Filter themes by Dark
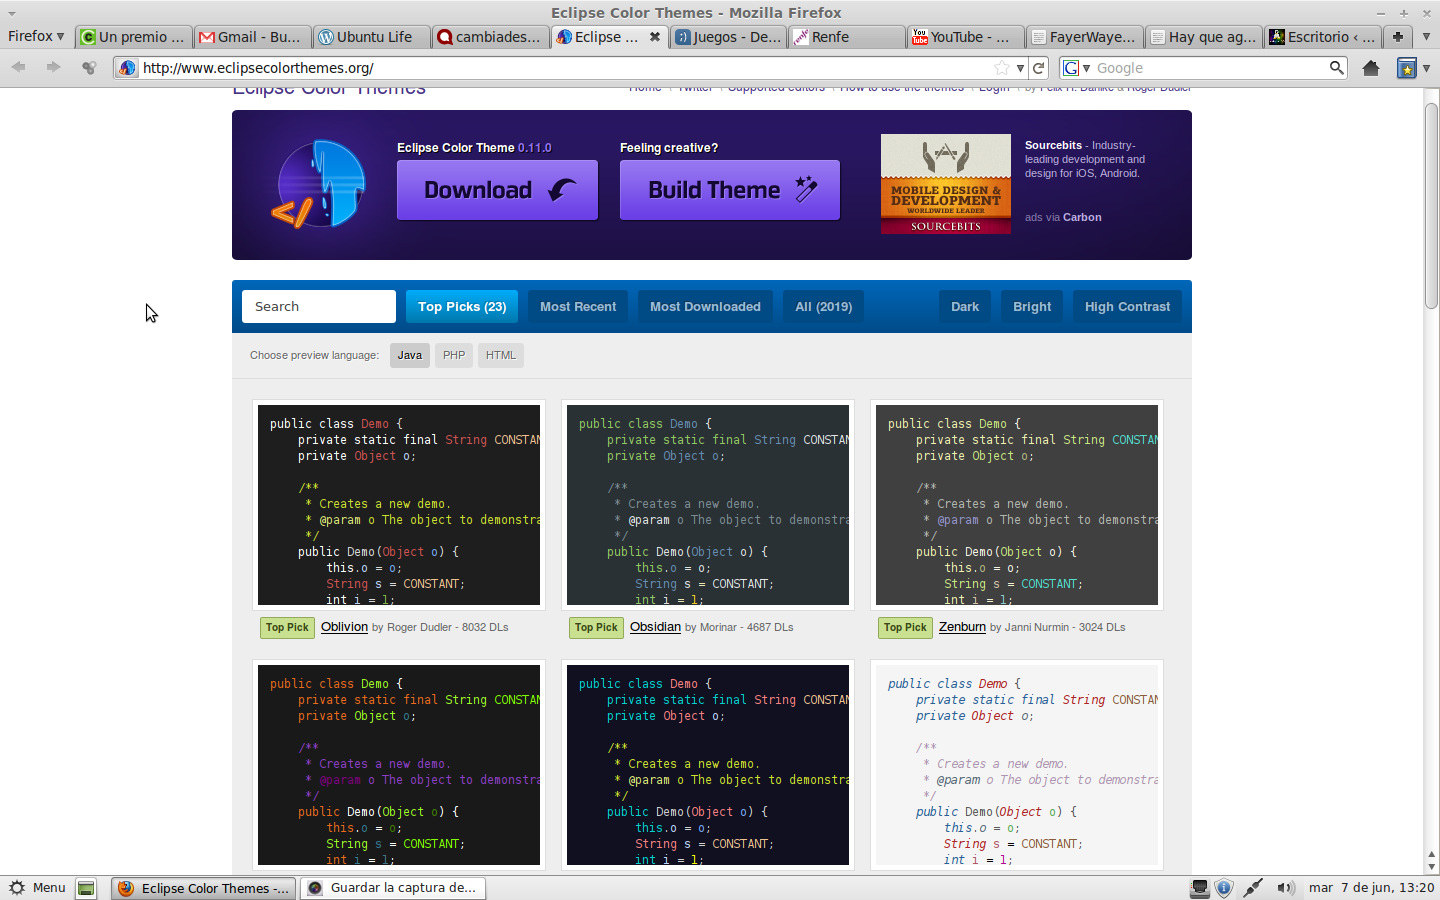The width and height of the screenshot is (1440, 900). [965, 307]
